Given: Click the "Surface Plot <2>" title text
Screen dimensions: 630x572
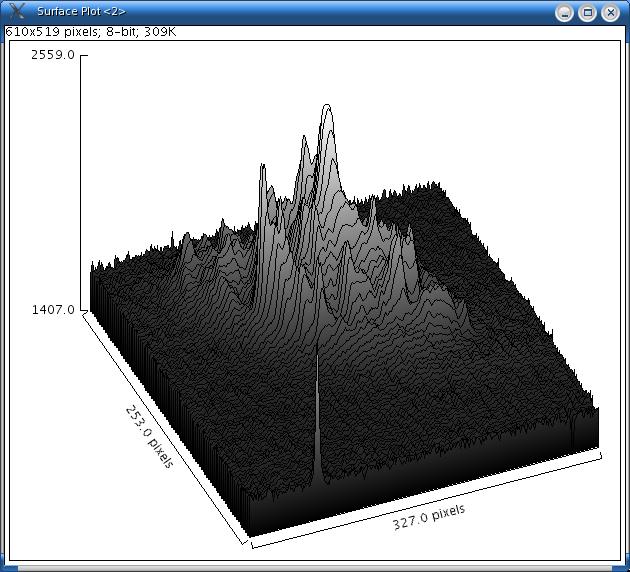Looking at the screenshot, I should click(81, 12).
